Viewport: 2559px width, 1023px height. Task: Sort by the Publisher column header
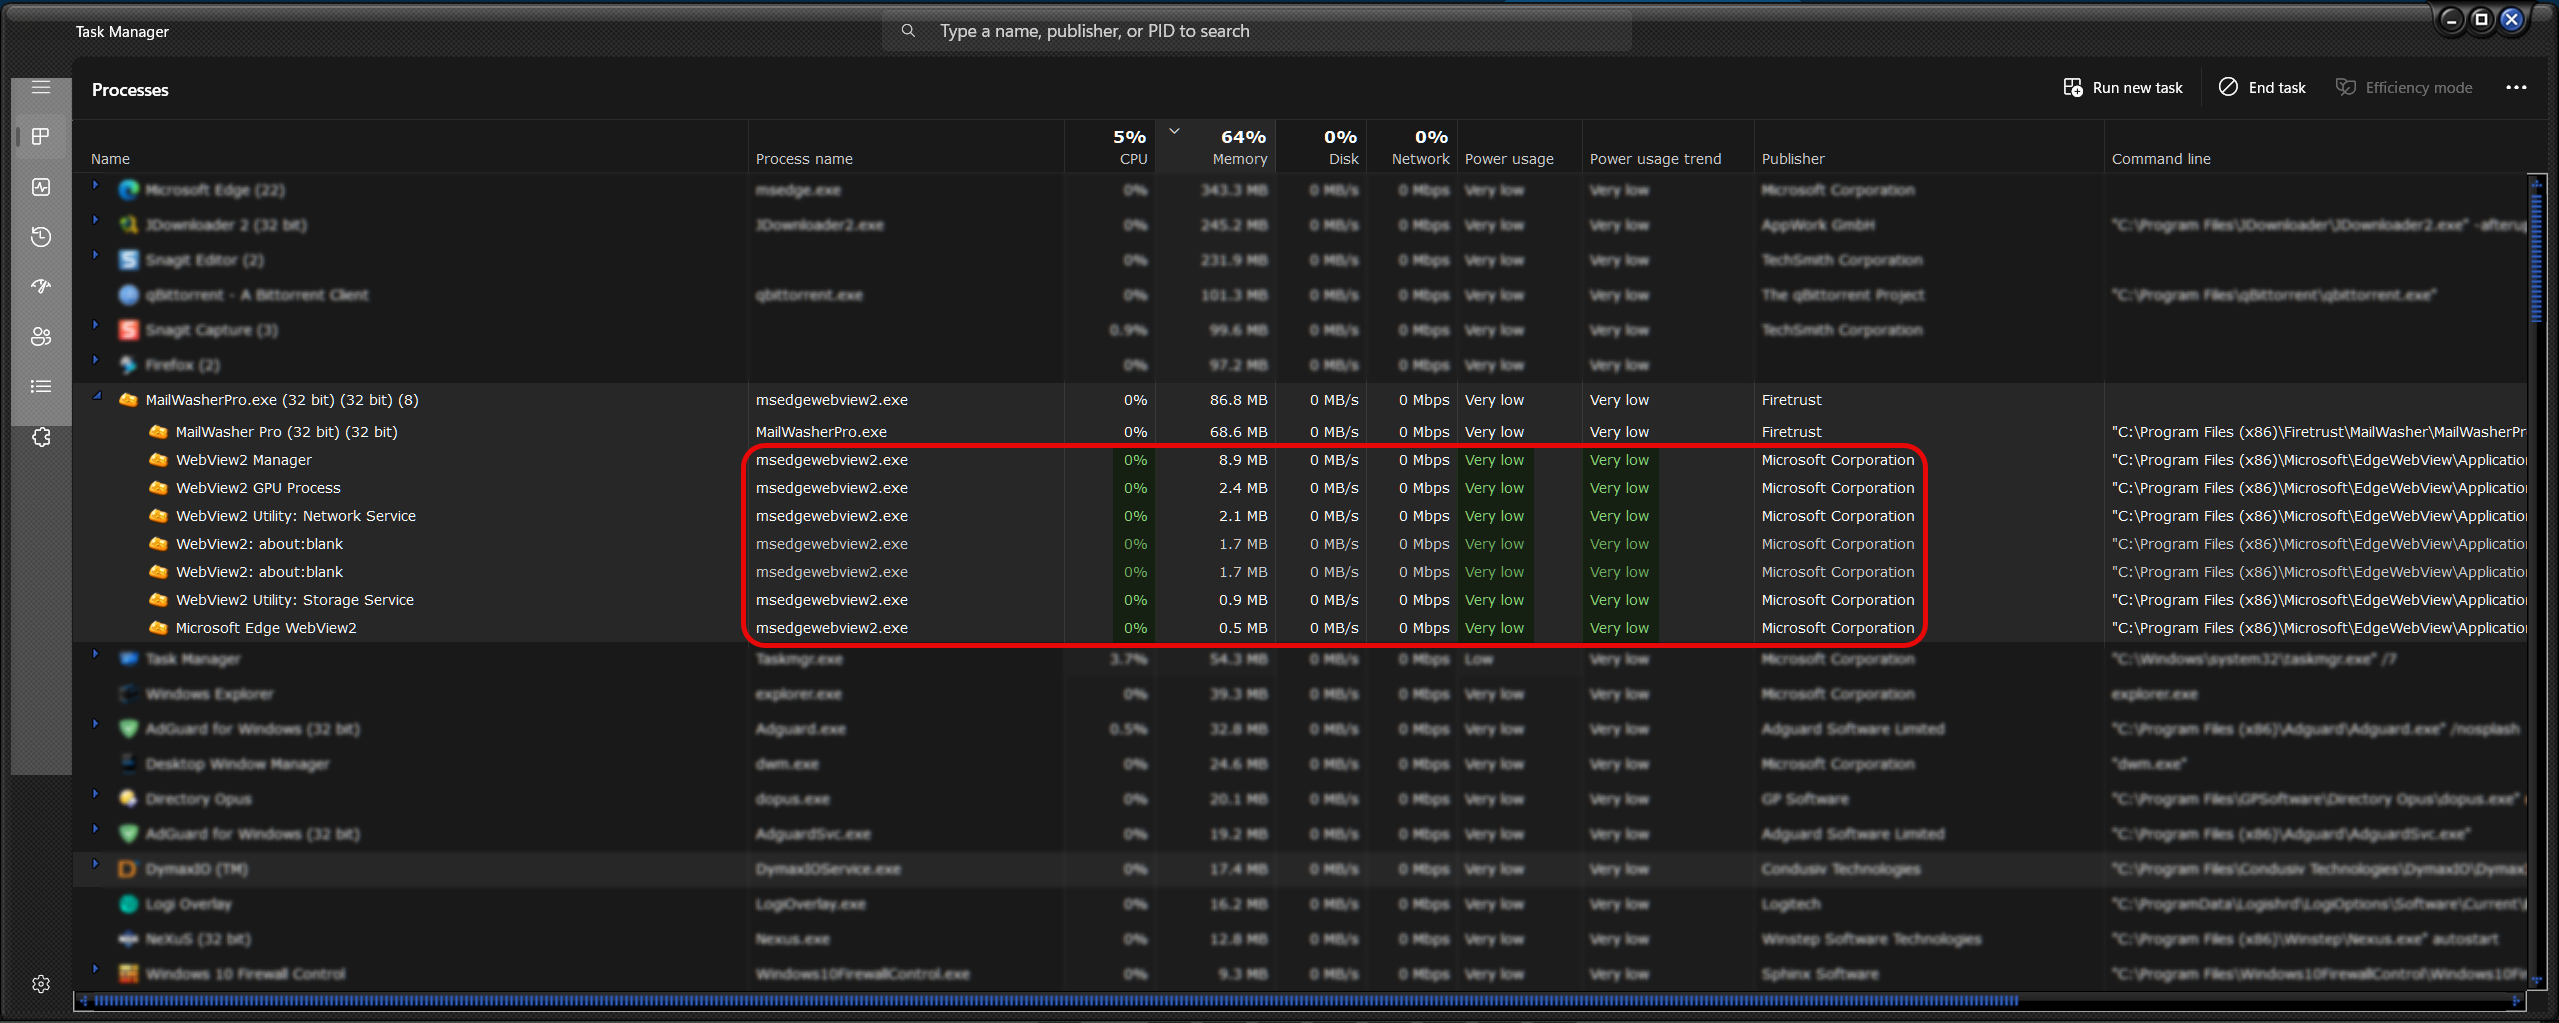coord(1929,147)
